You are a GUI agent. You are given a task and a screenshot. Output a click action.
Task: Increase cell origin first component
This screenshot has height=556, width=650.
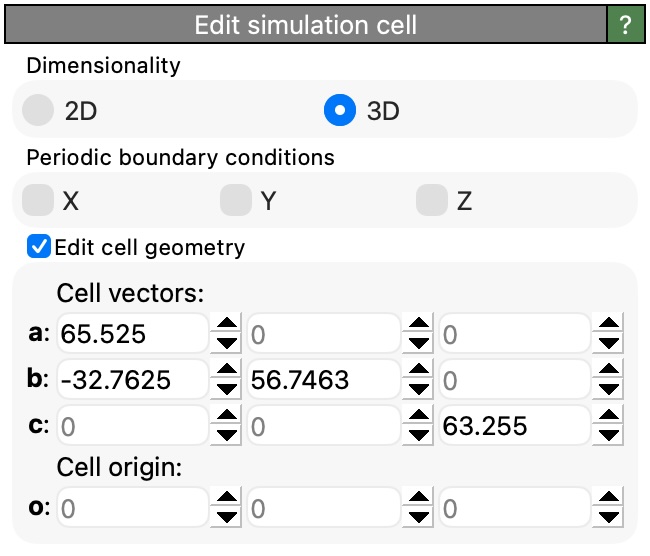pos(227,500)
